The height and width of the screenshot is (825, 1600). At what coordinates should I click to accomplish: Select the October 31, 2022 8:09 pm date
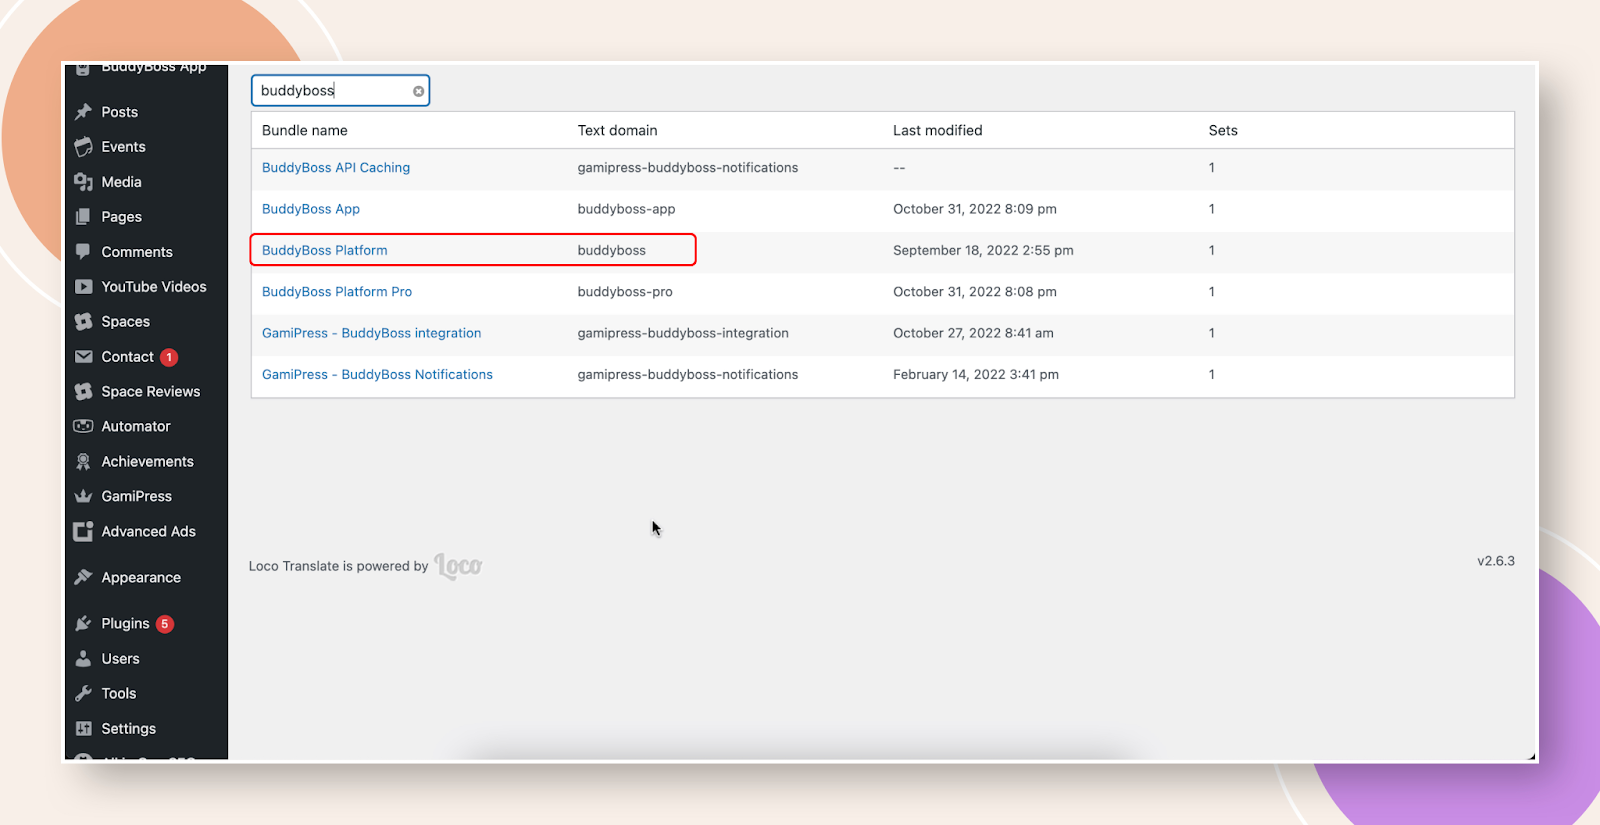[975, 209]
